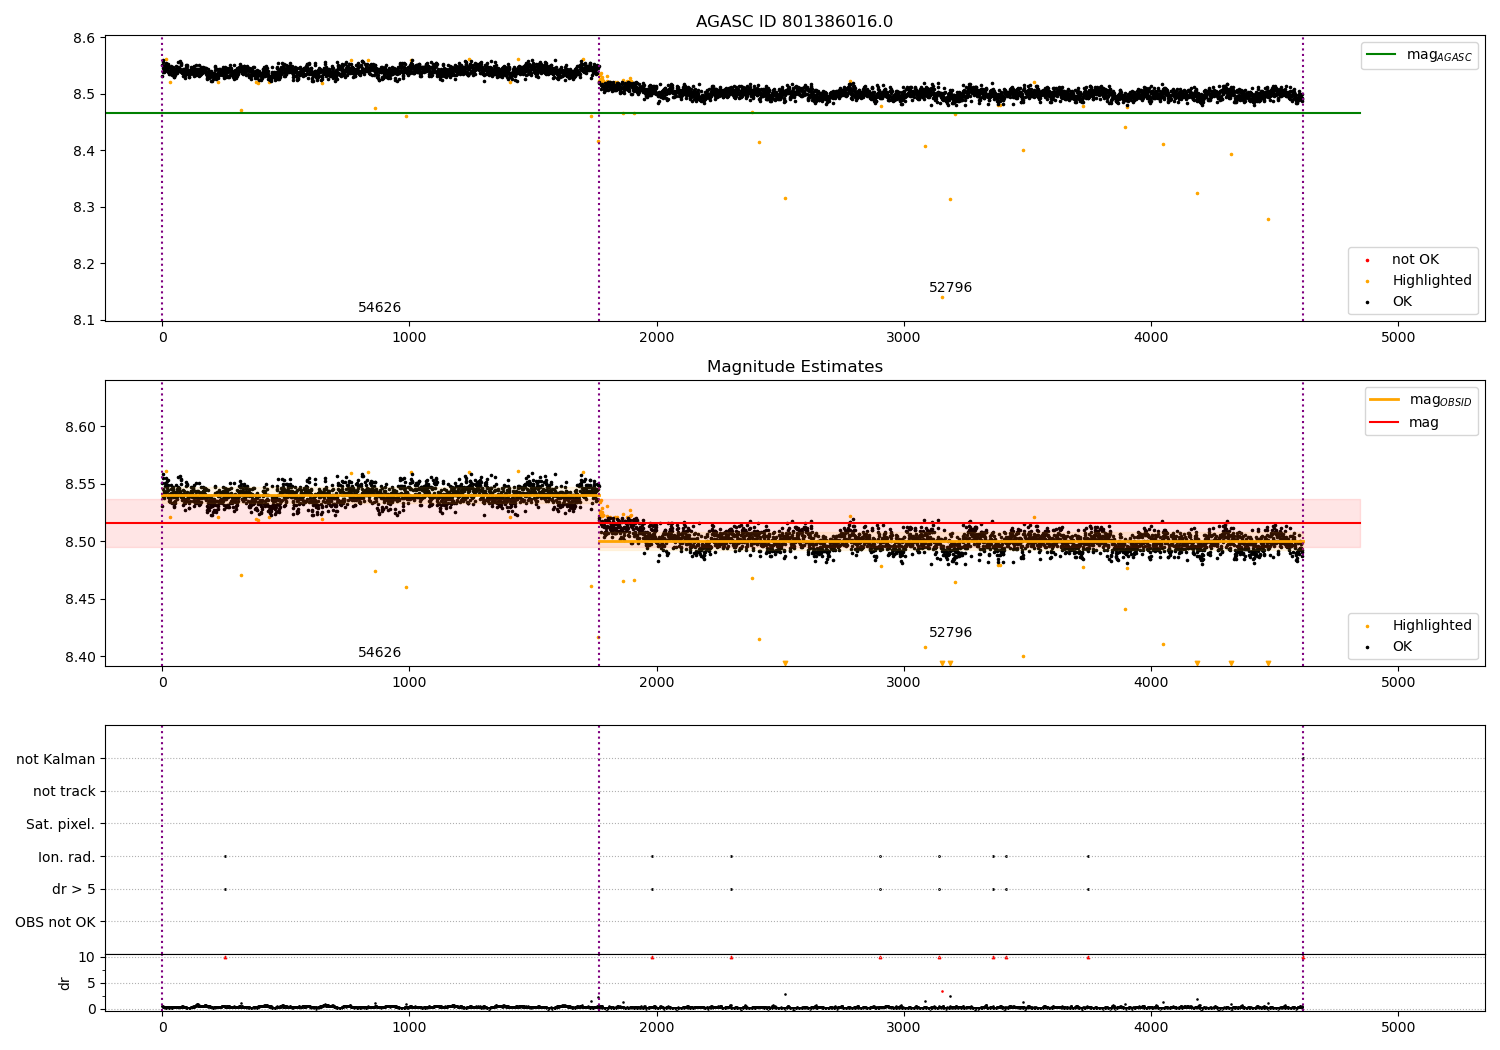Click the "8.2" tick on top plot
The width and height of the screenshot is (1500, 1050).
point(84,264)
